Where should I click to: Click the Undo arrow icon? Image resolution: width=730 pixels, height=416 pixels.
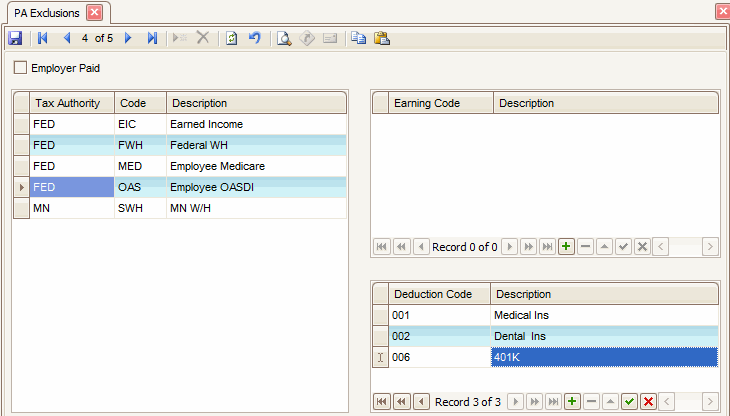pos(254,38)
